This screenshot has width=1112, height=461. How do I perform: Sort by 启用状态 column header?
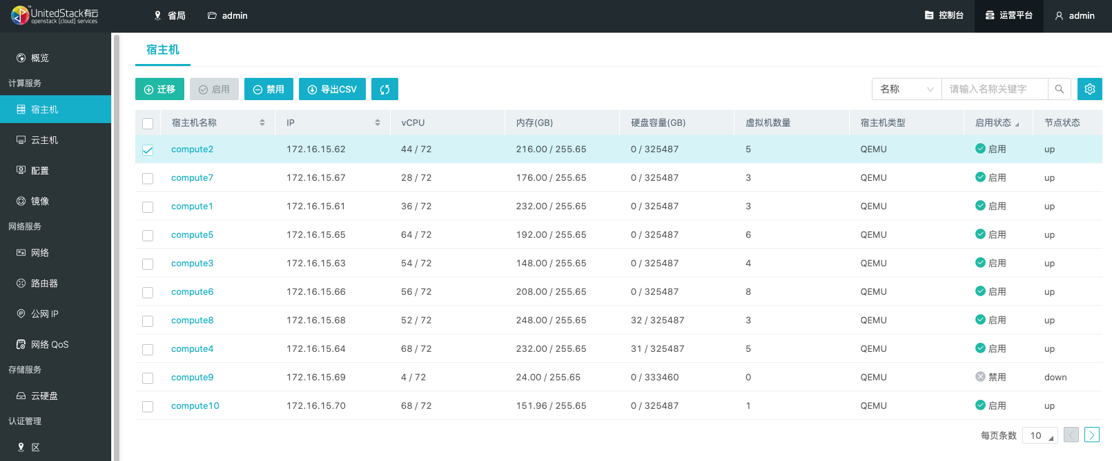(x=997, y=123)
